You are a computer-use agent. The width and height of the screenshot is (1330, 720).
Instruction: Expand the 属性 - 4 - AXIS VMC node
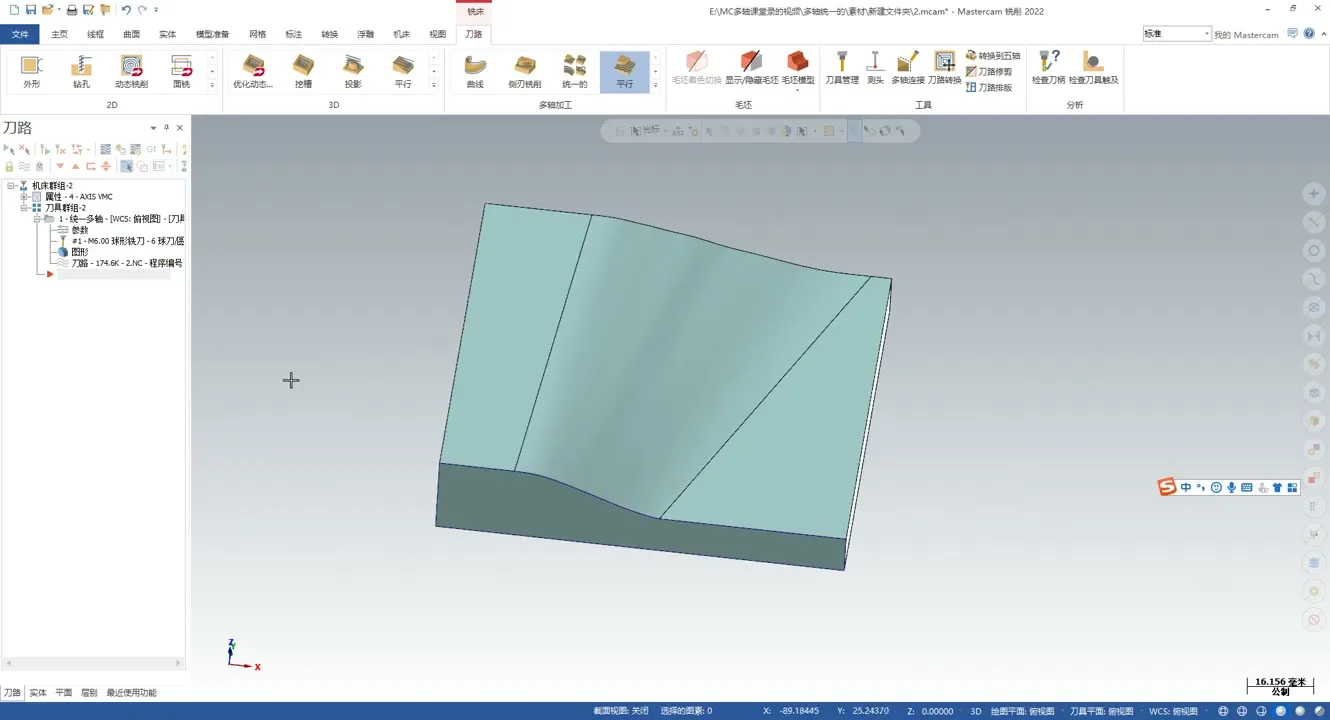(x=24, y=197)
